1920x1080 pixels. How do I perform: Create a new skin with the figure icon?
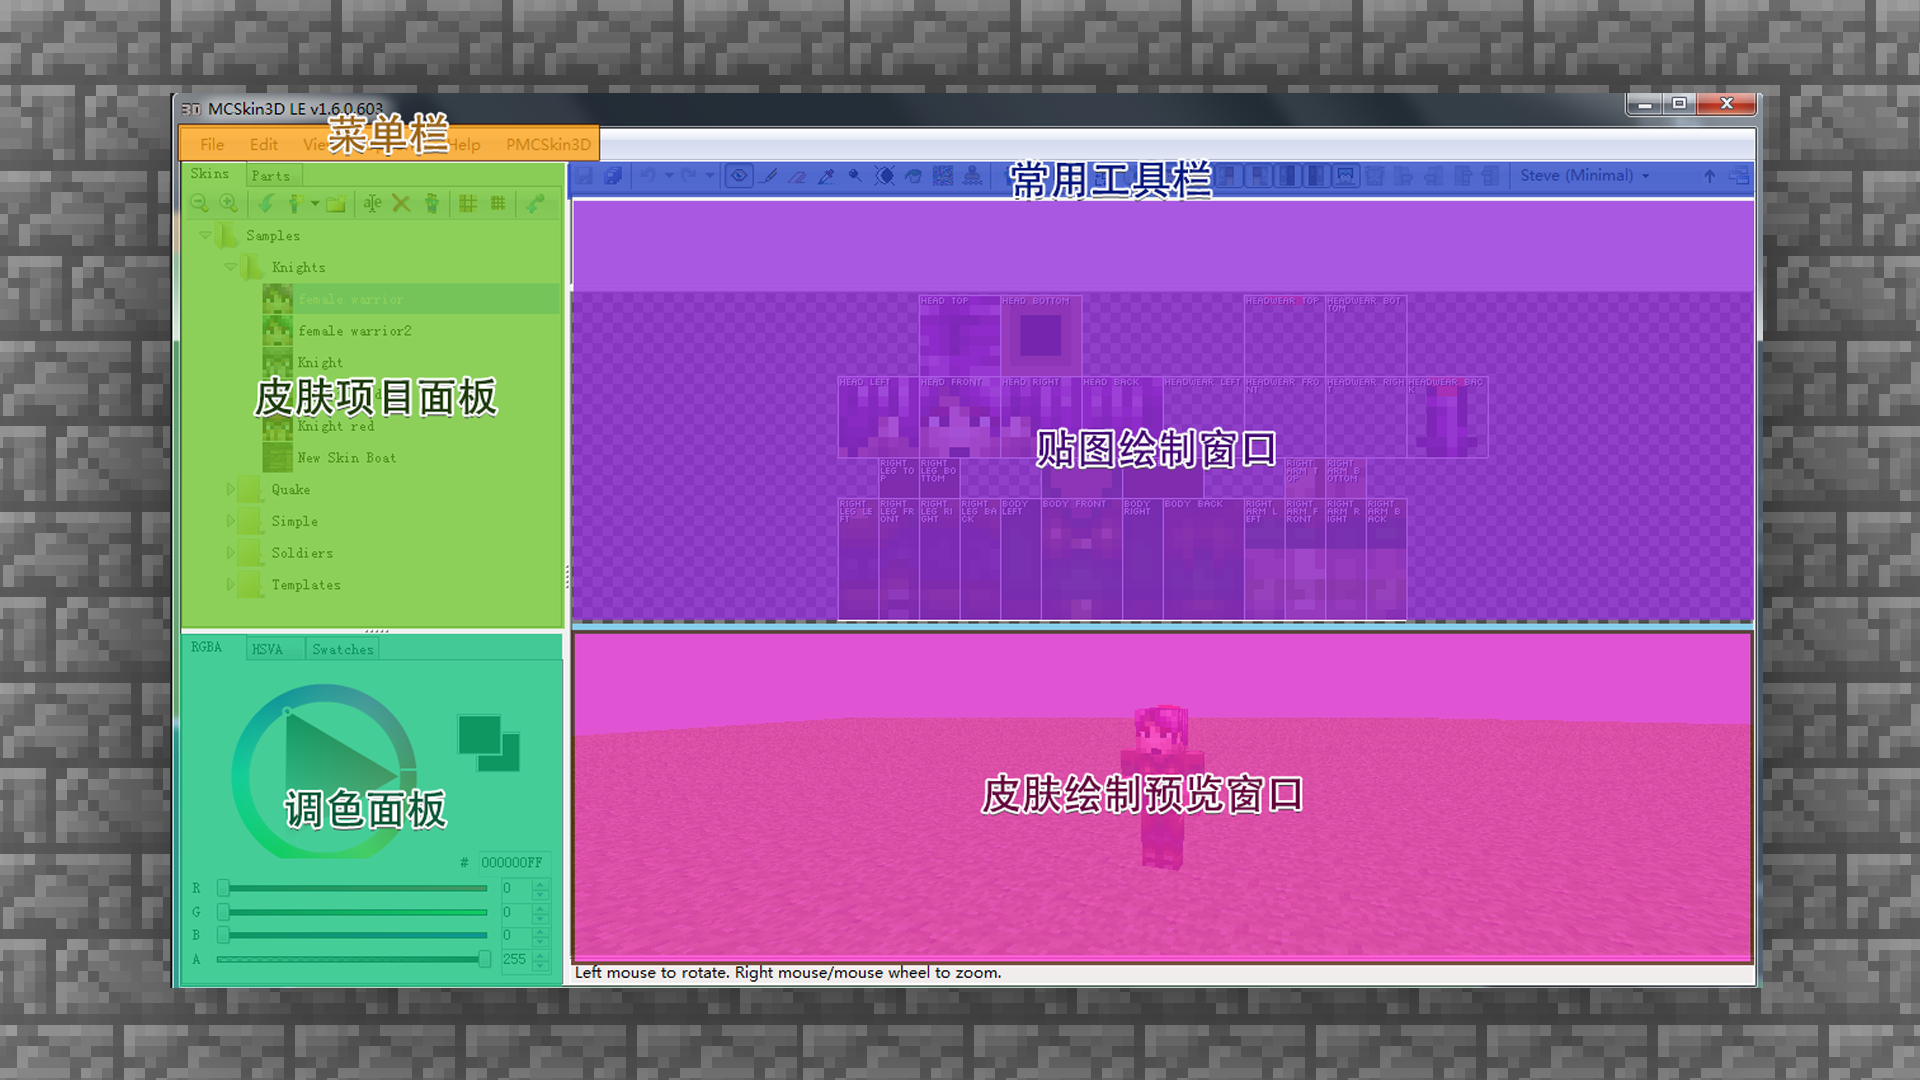pos(294,204)
